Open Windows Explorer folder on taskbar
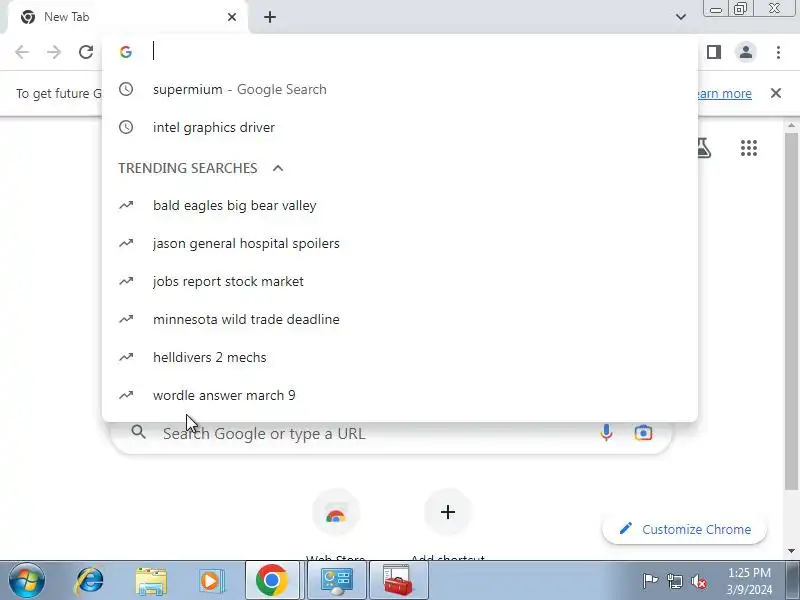The height and width of the screenshot is (600, 800). [x=151, y=581]
